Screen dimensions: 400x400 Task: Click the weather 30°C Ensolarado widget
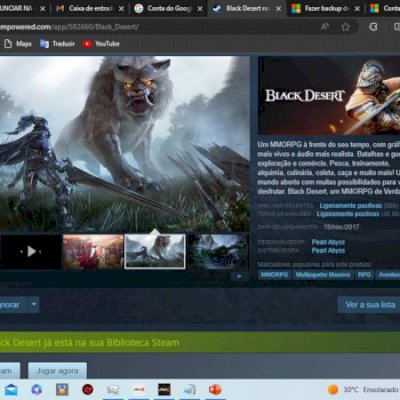coord(363,389)
